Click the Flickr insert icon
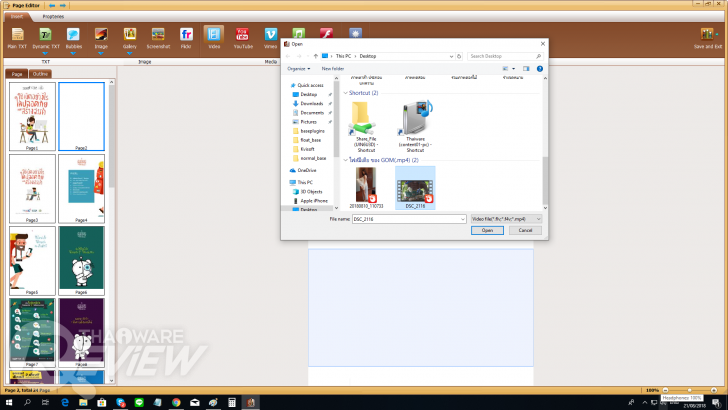Screen dimensions: 728x410 [186, 34]
